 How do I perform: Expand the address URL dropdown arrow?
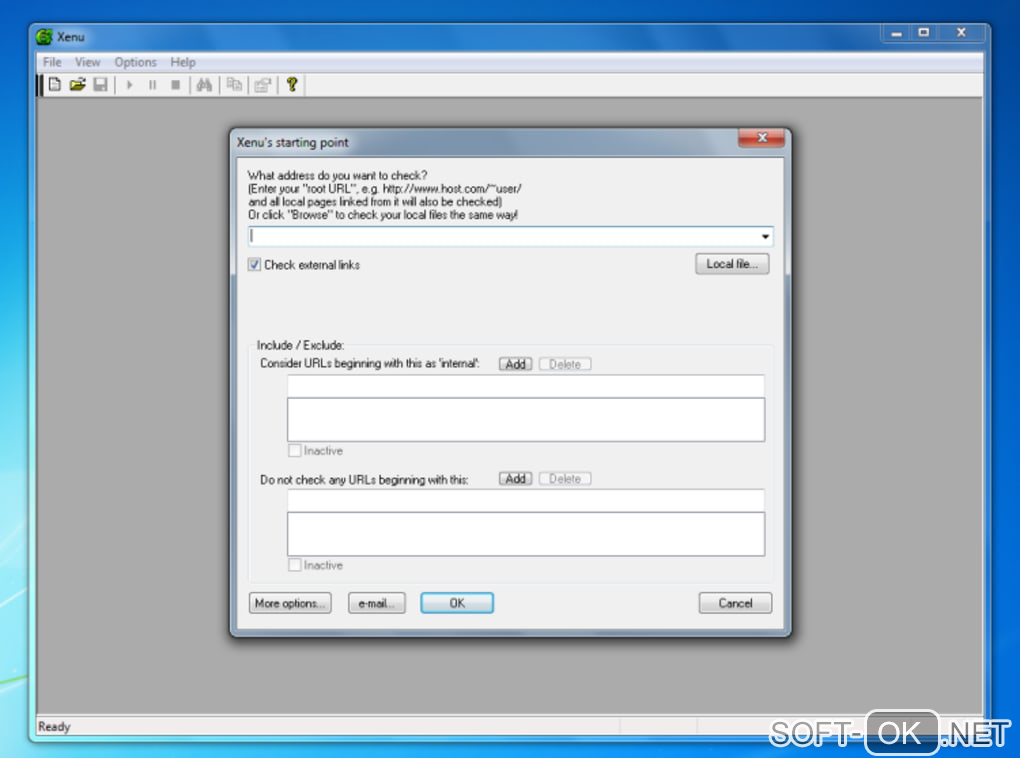pyautogui.click(x=765, y=236)
